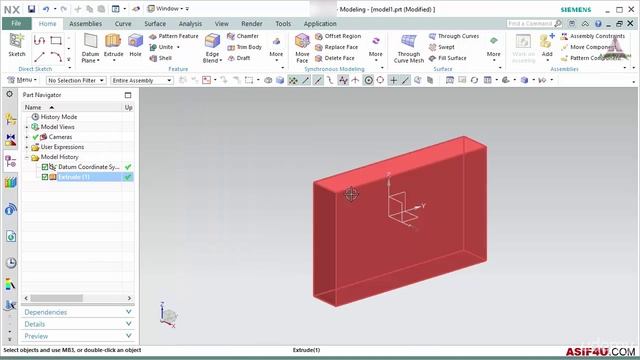Expand the Model Views node

point(27,127)
